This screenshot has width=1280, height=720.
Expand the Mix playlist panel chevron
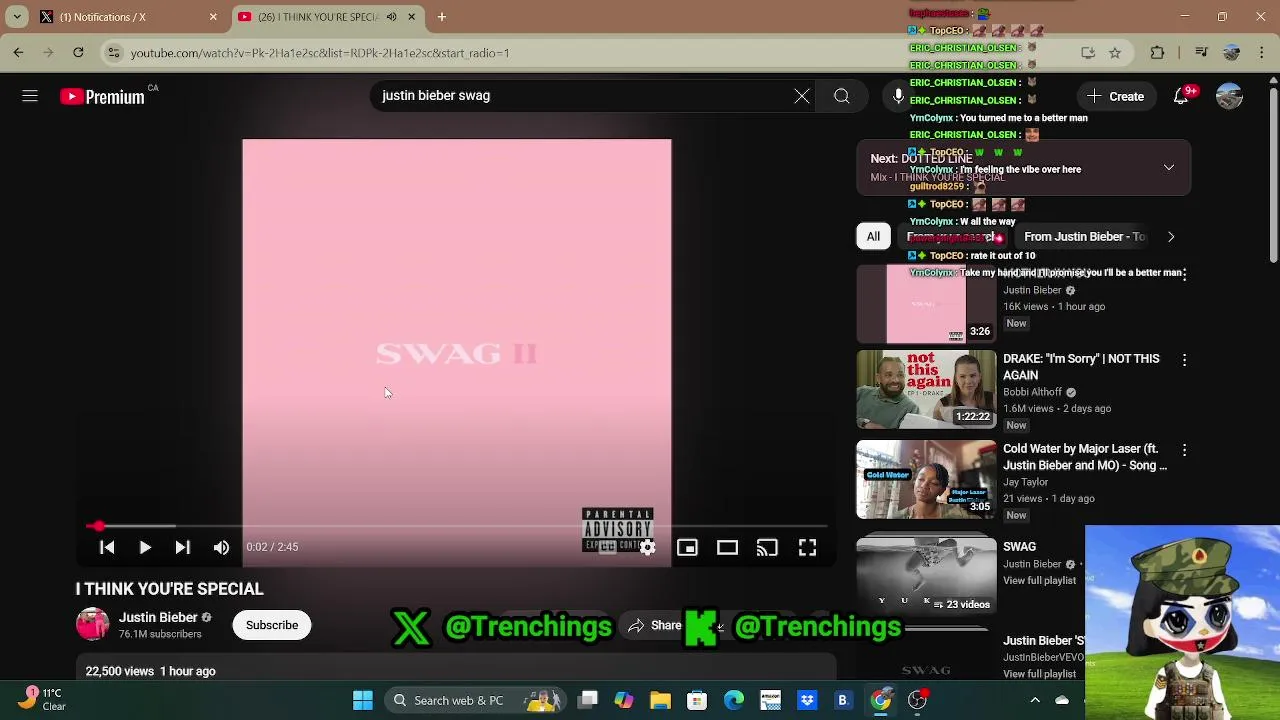coord(1169,167)
